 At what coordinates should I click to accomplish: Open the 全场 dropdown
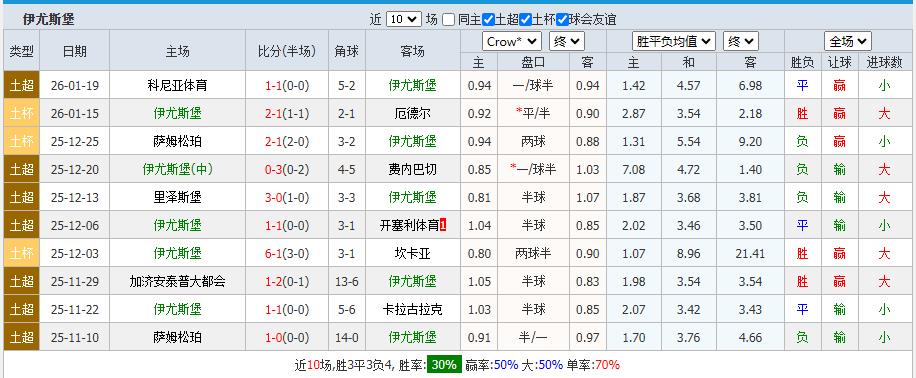[848, 41]
